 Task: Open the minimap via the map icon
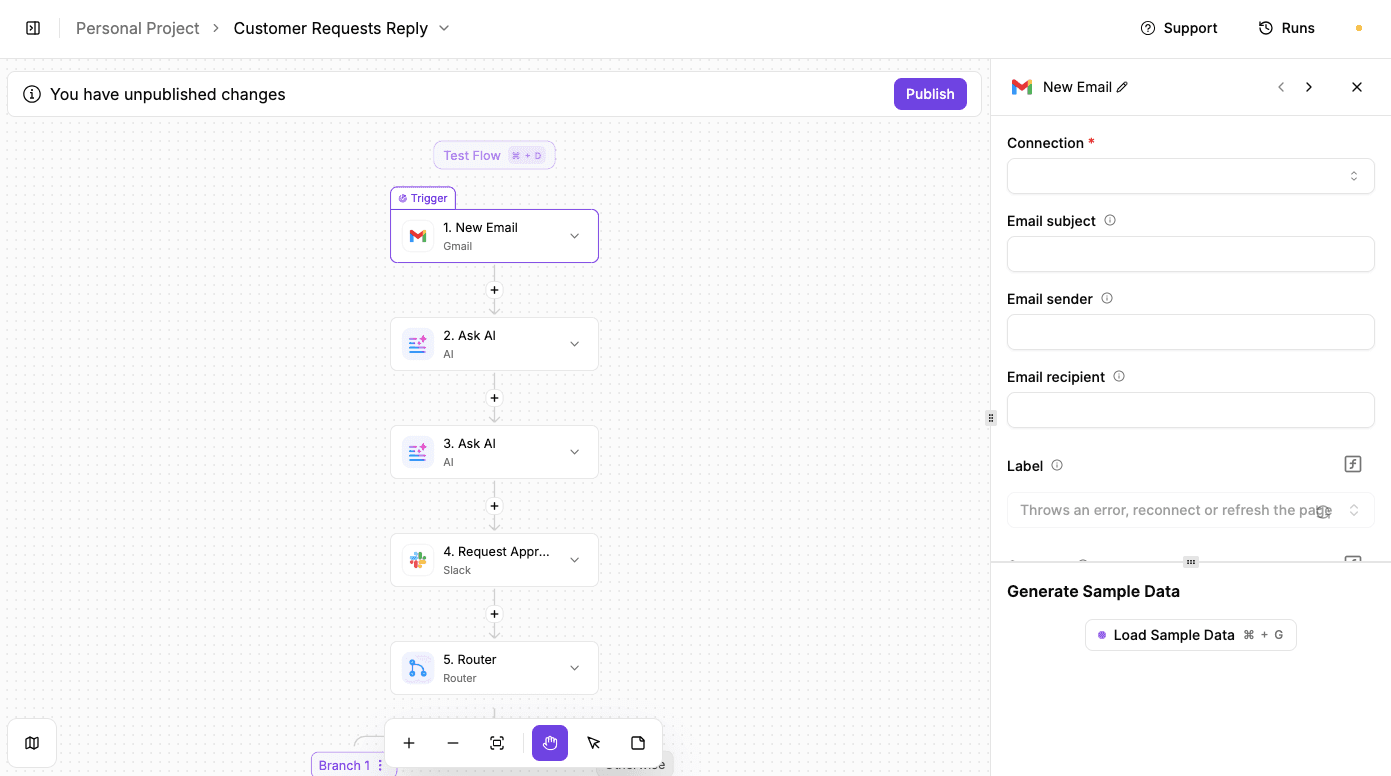[x=31, y=743]
